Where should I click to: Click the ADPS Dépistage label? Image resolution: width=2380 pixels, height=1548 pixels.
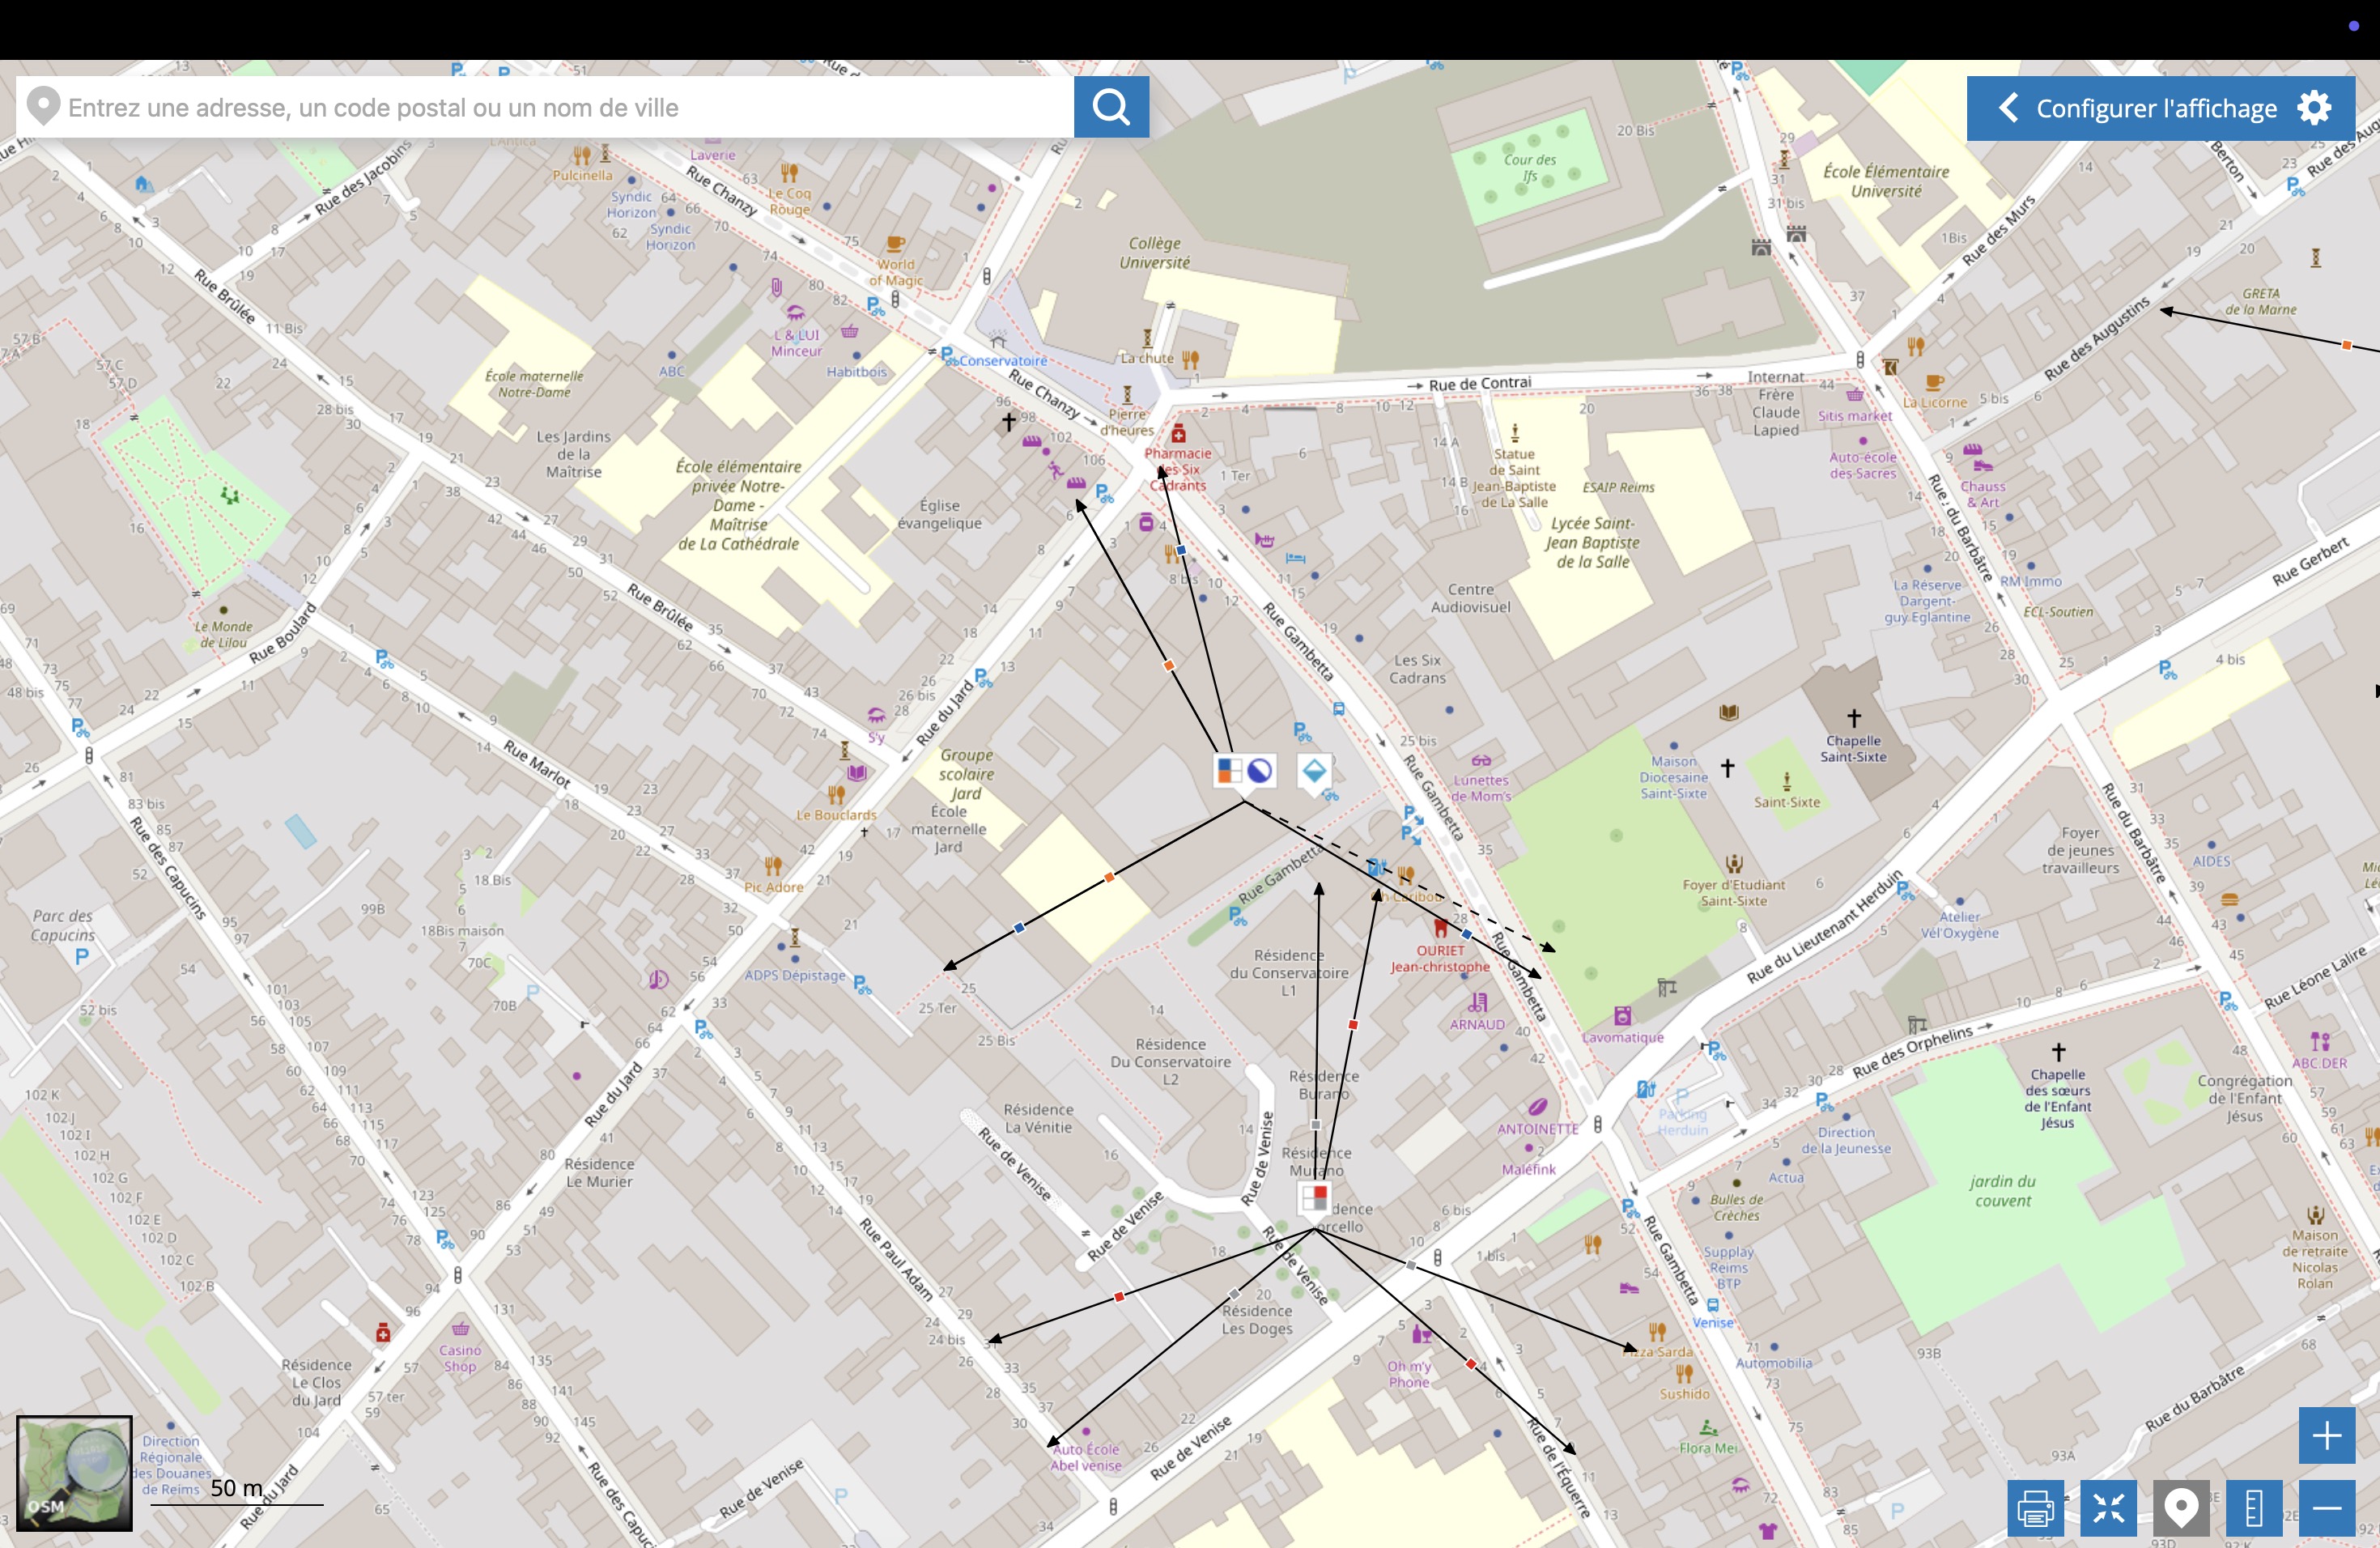[794, 975]
